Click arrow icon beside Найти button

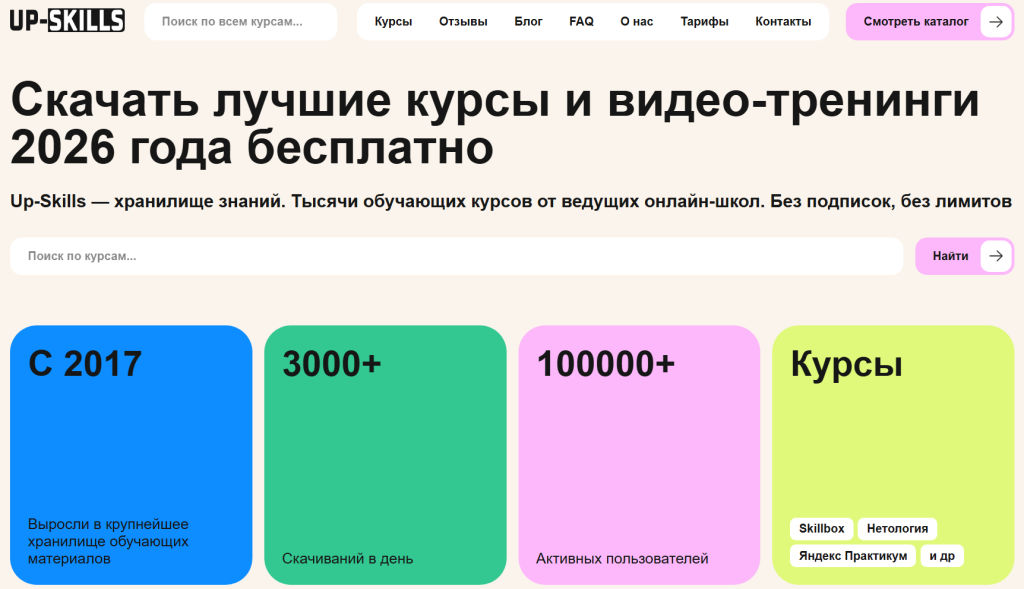click(x=995, y=256)
